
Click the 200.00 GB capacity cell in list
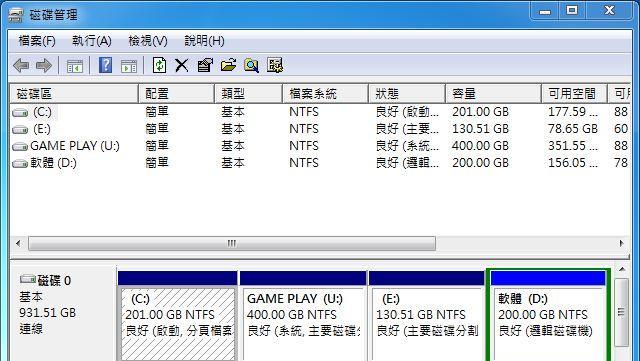click(x=480, y=163)
